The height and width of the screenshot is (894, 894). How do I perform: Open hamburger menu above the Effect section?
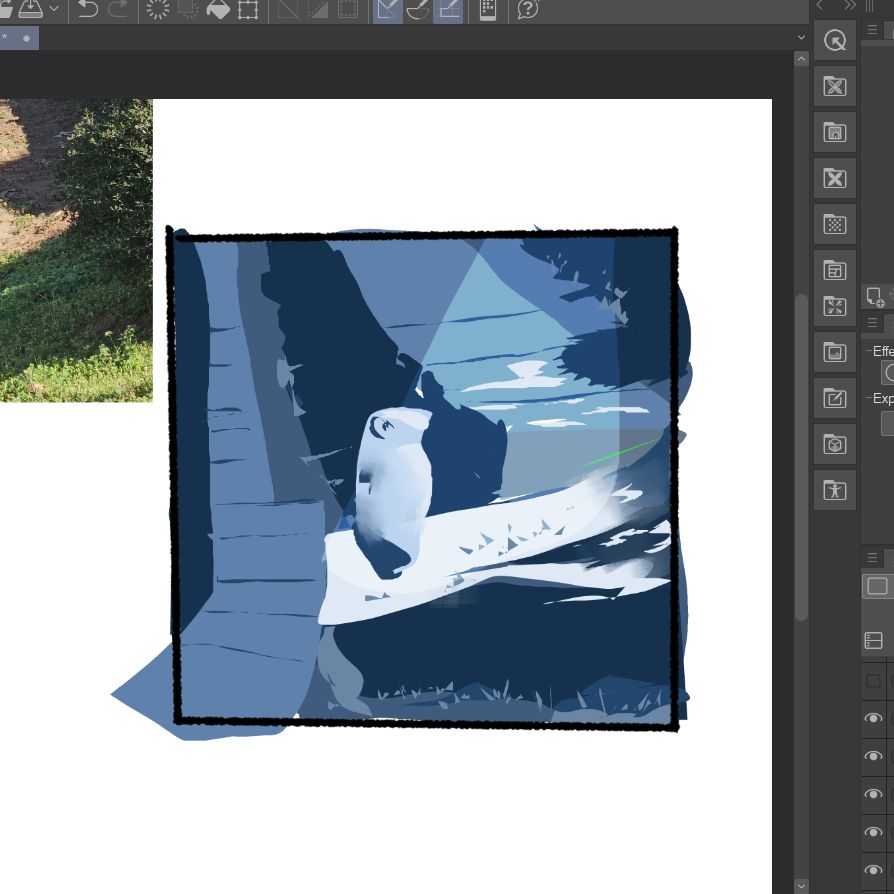(872, 323)
